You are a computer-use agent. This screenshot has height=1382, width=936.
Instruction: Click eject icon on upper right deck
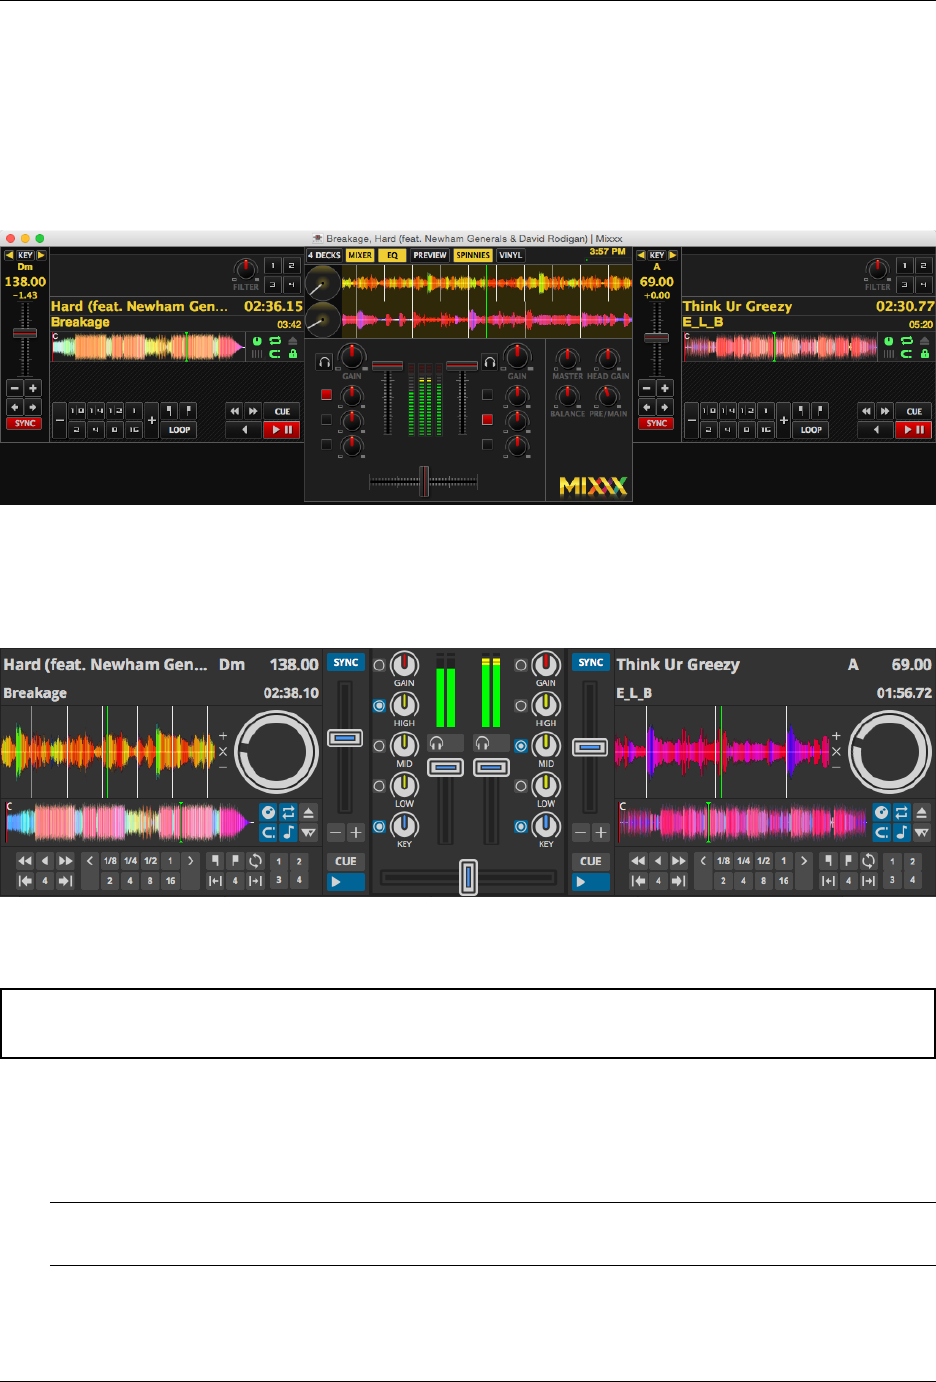[x=924, y=340]
